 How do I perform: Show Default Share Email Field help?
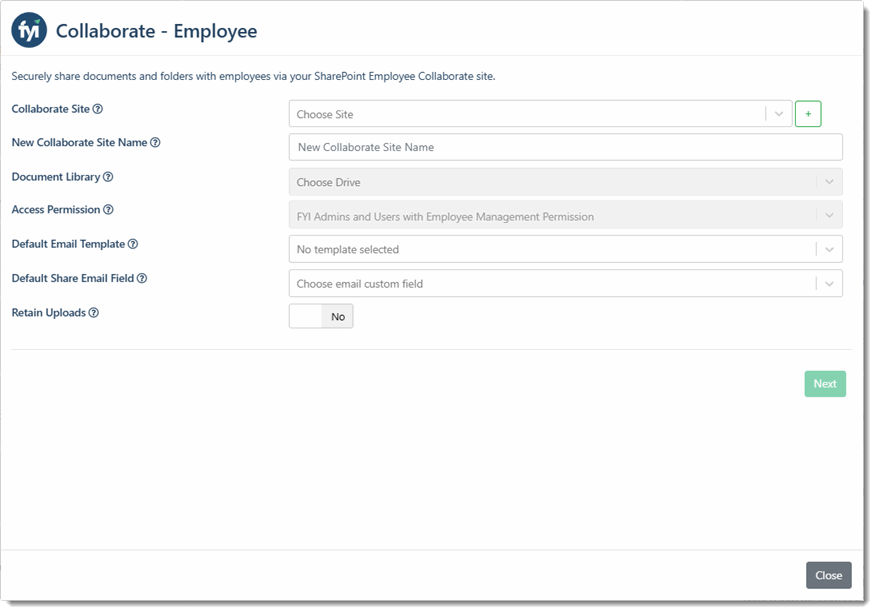click(142, 278)
